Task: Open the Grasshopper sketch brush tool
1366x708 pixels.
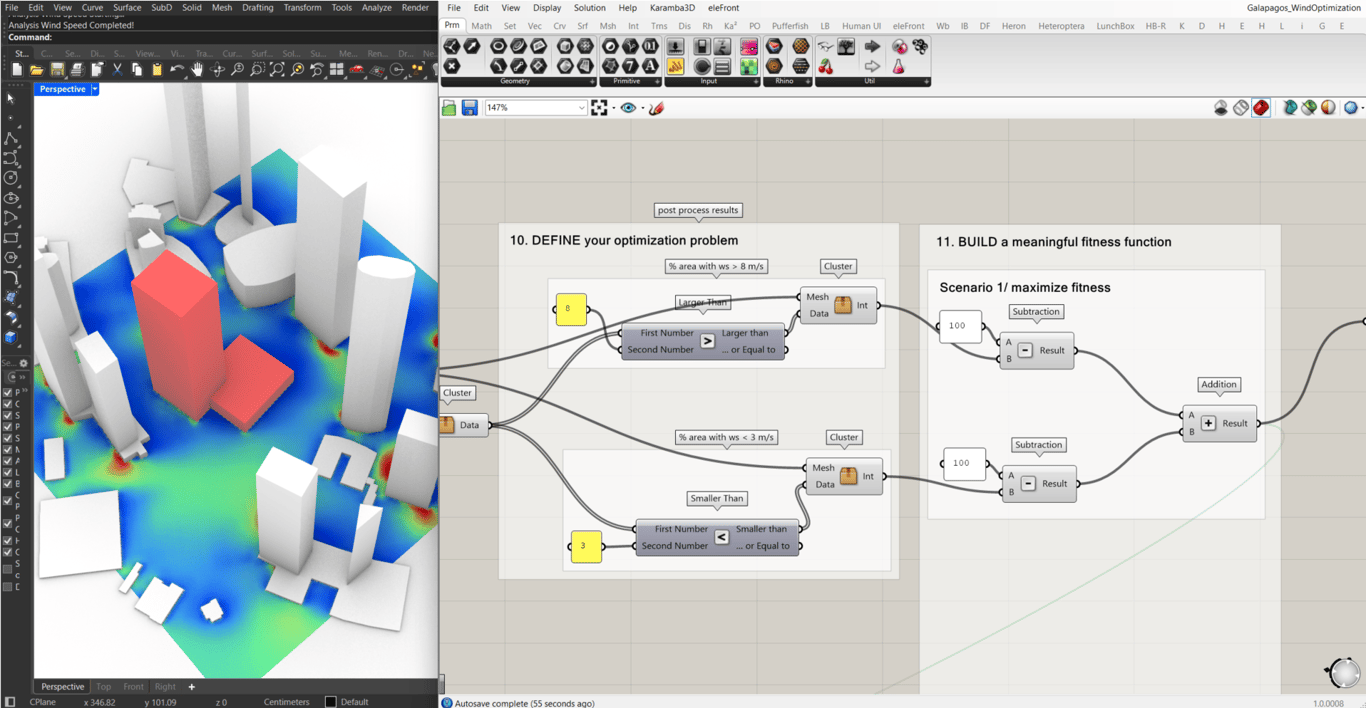Action: click(x=657, y=108)
